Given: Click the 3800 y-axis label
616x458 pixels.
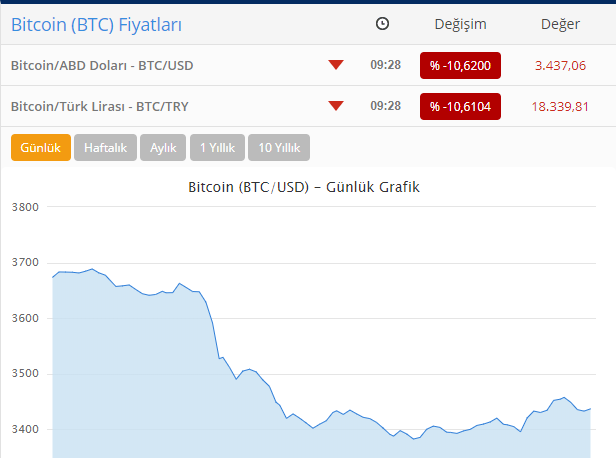Looking at the screenshot, I should point(25,207).
